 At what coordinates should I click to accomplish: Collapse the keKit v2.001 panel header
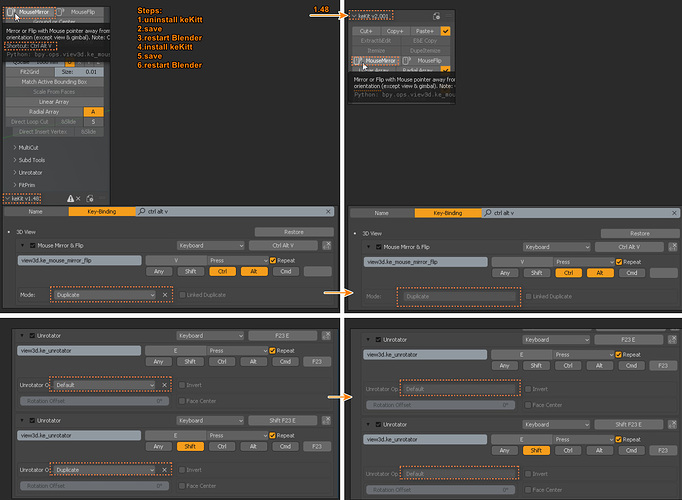[354, 16]
